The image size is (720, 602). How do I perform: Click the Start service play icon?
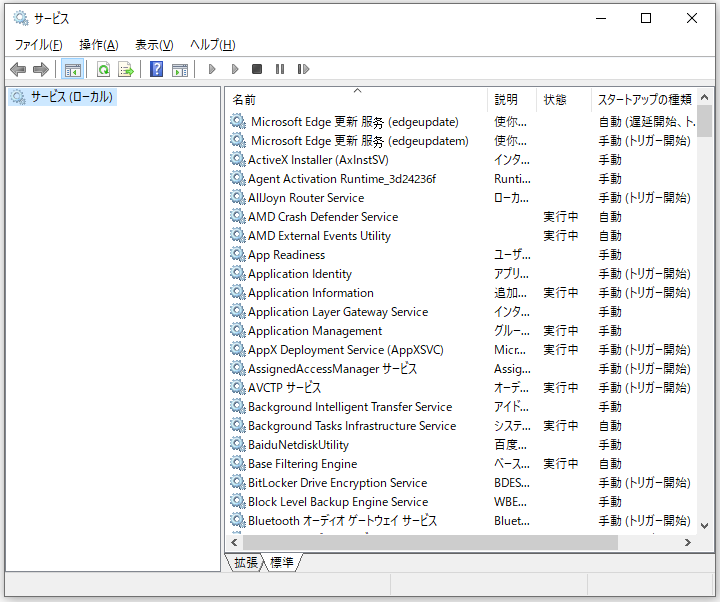click(212, 69)
